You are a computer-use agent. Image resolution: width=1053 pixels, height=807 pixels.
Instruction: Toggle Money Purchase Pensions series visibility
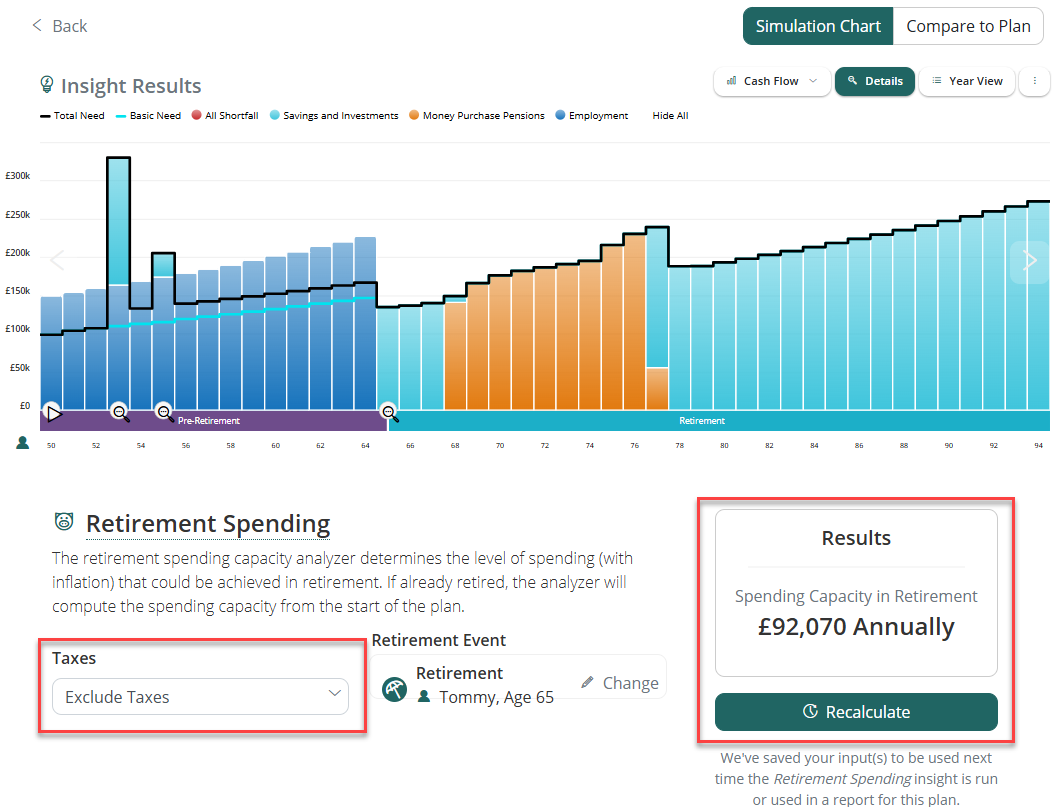tap(476, 116)
